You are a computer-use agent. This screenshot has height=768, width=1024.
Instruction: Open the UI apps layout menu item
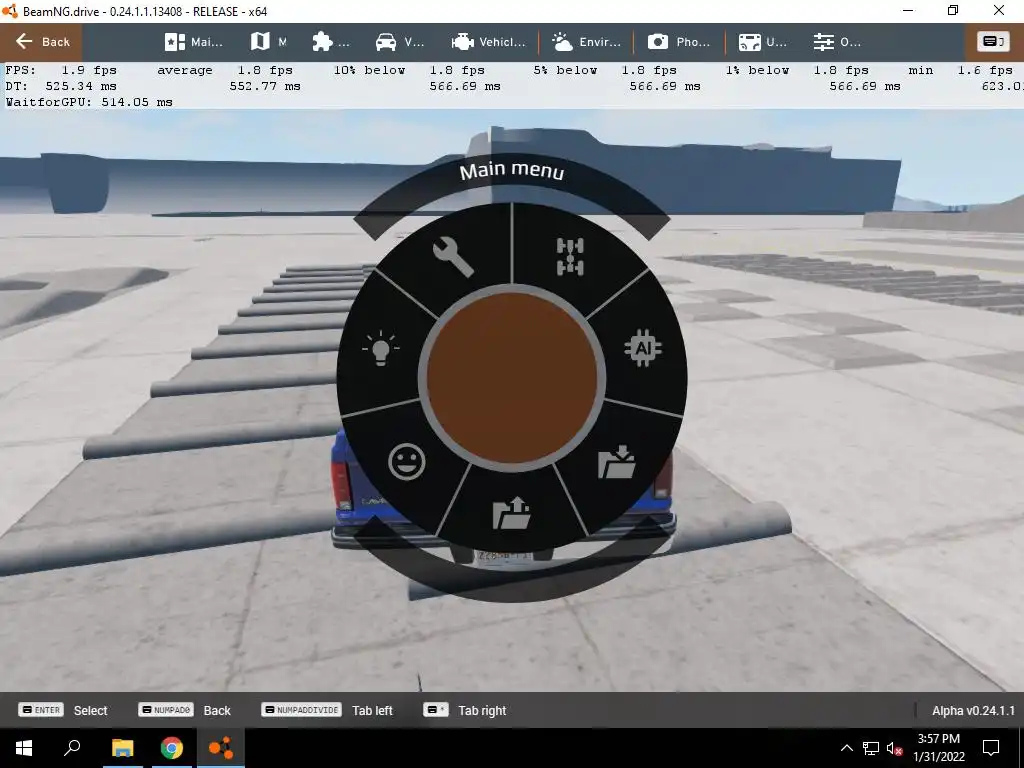click(762, 42)
